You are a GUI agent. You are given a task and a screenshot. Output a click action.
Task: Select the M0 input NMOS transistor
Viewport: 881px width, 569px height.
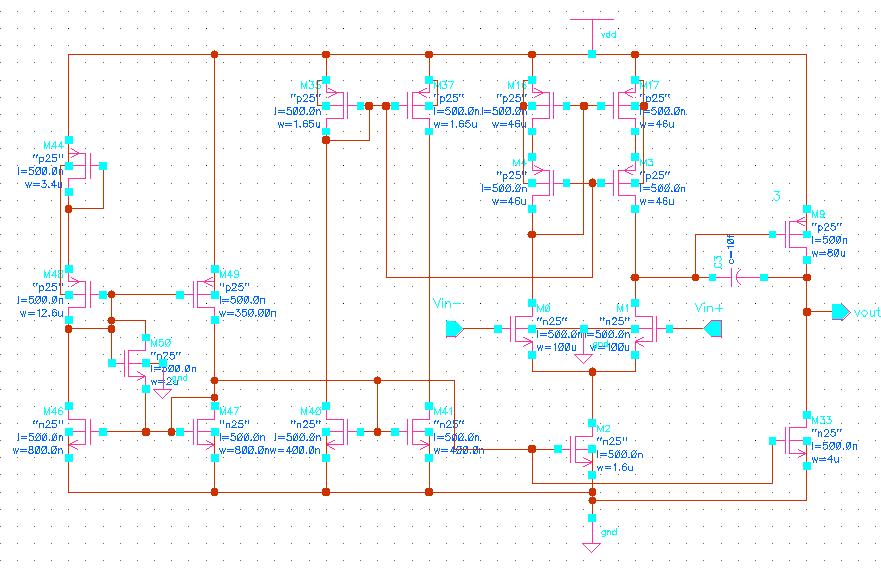[517, 329]
